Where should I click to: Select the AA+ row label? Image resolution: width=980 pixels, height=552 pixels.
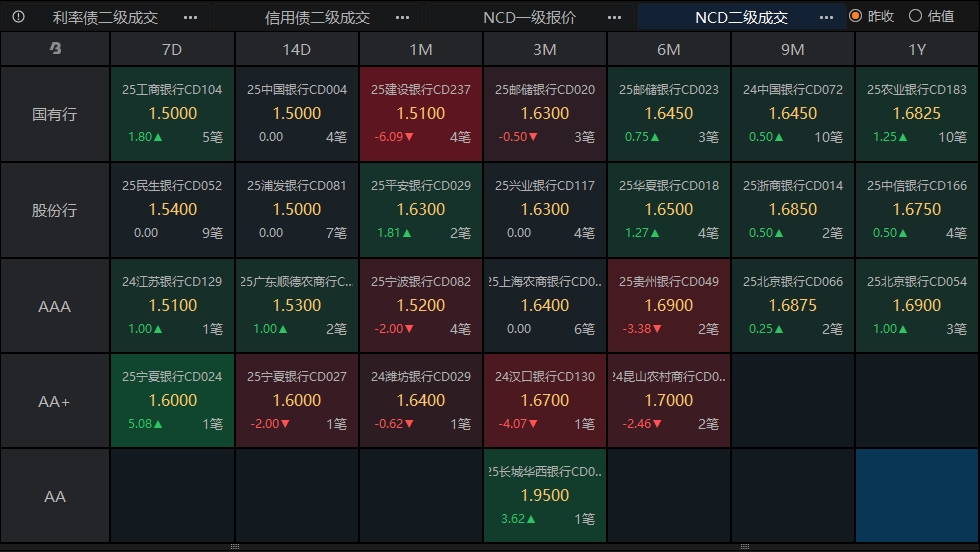tap(55, 401)
